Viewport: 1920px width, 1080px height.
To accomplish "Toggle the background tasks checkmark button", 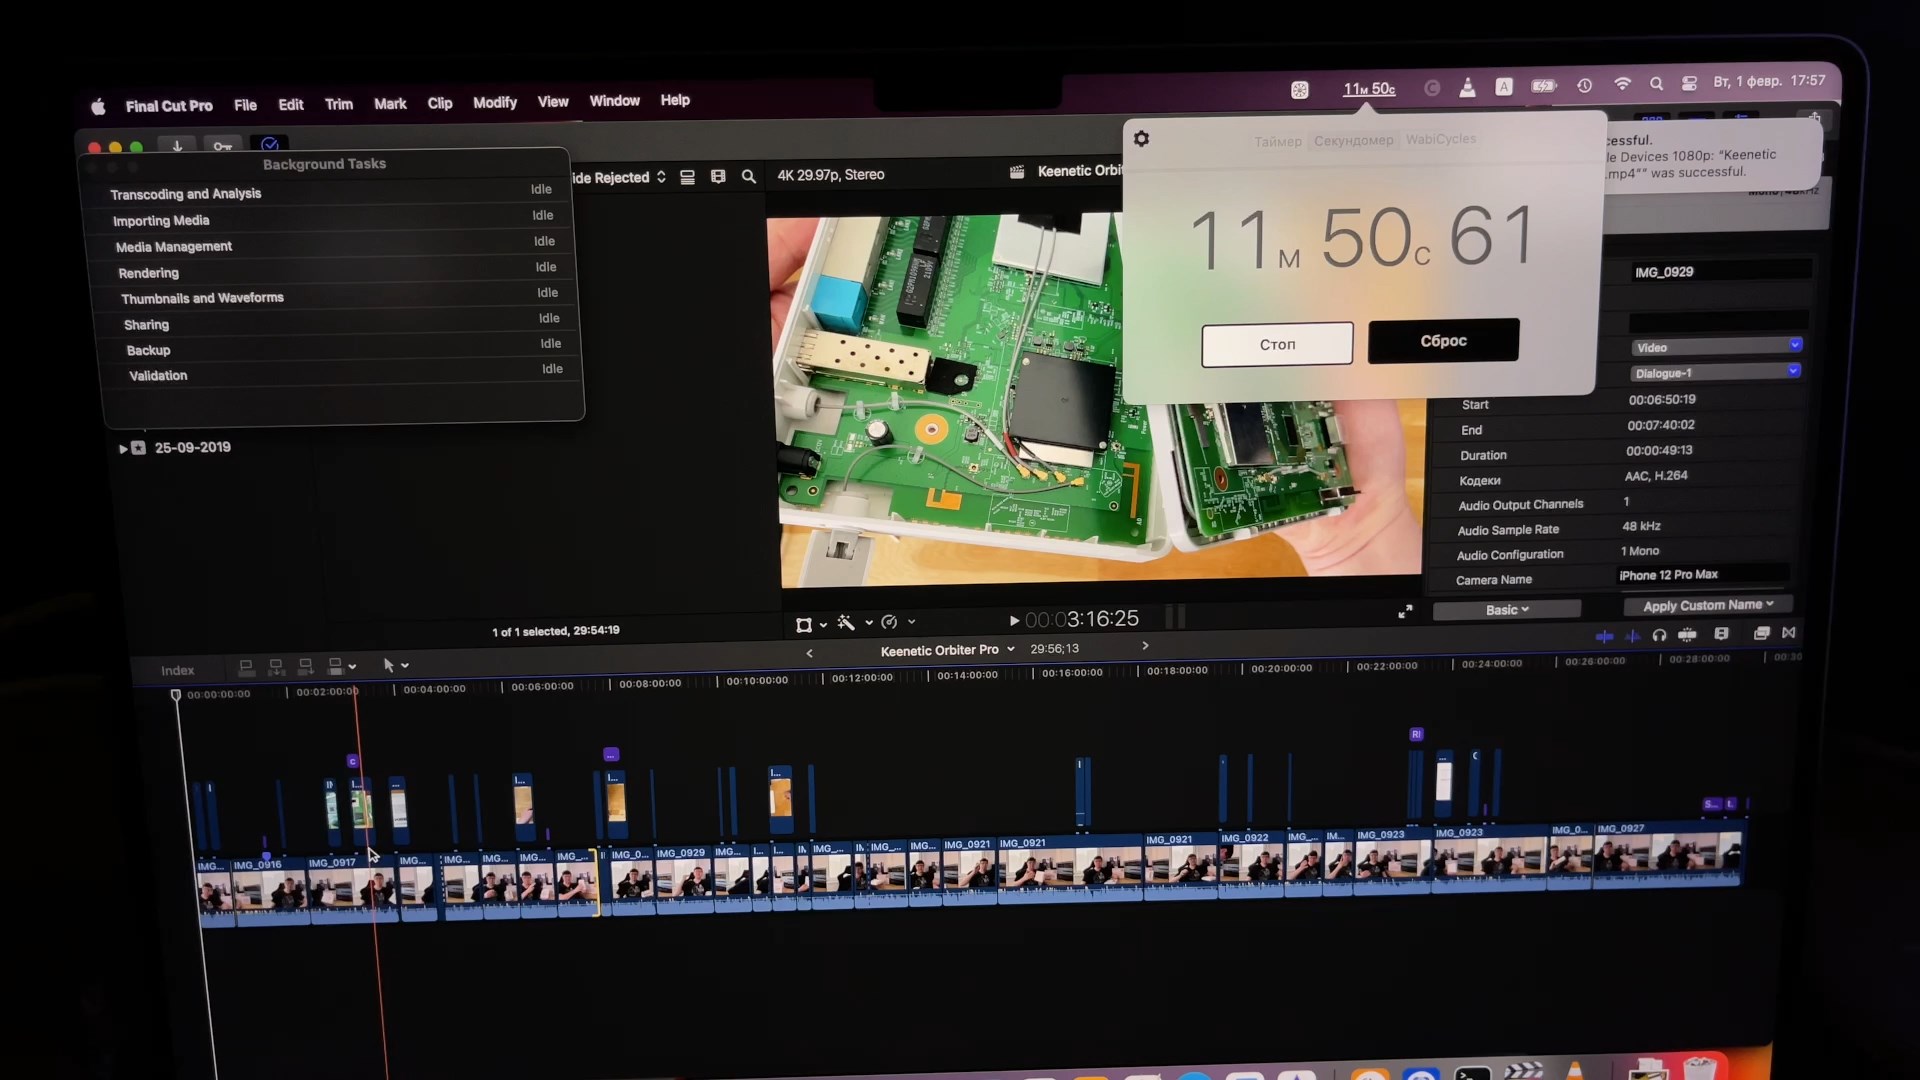I will 270,145.
